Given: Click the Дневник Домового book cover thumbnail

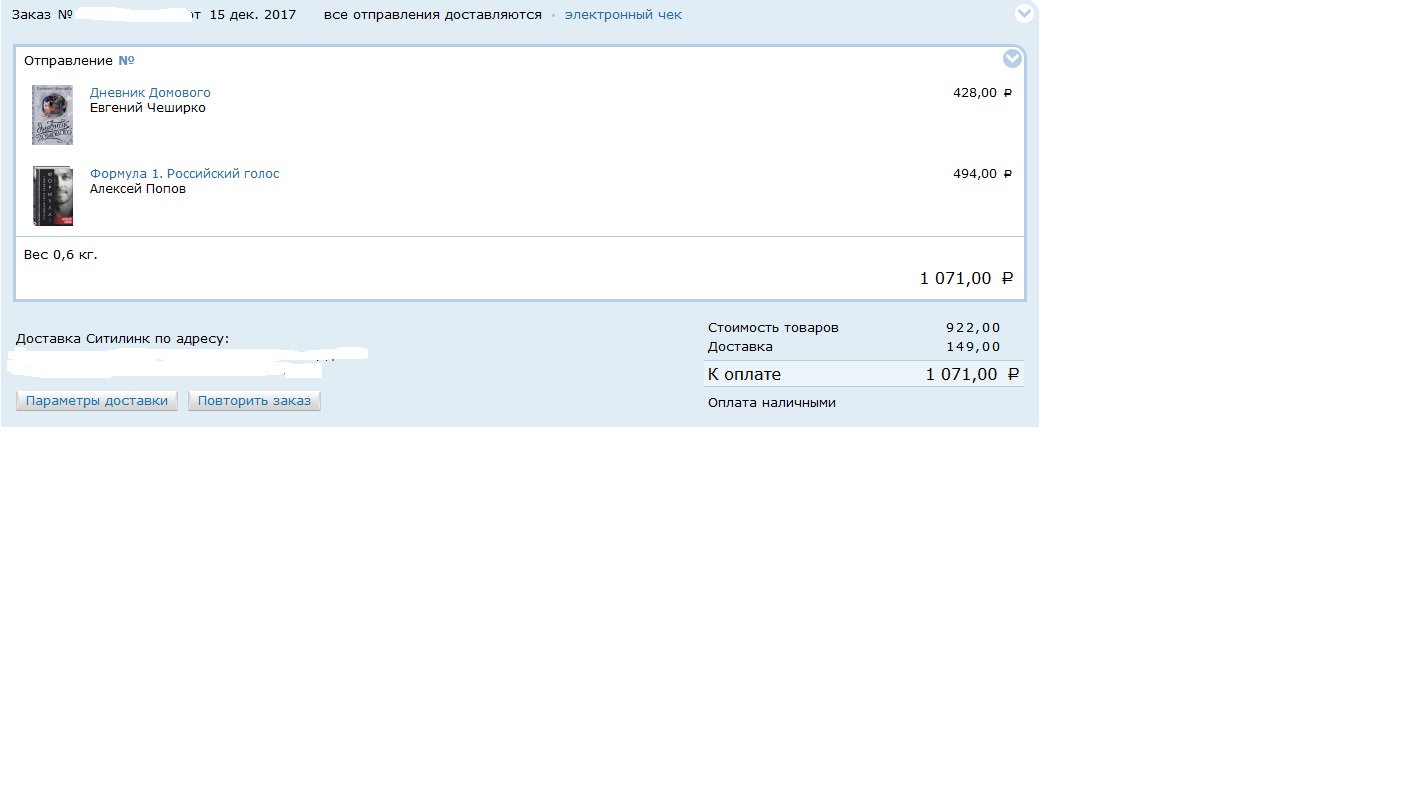Looking at the screenshot, I should tap(52, 115).
